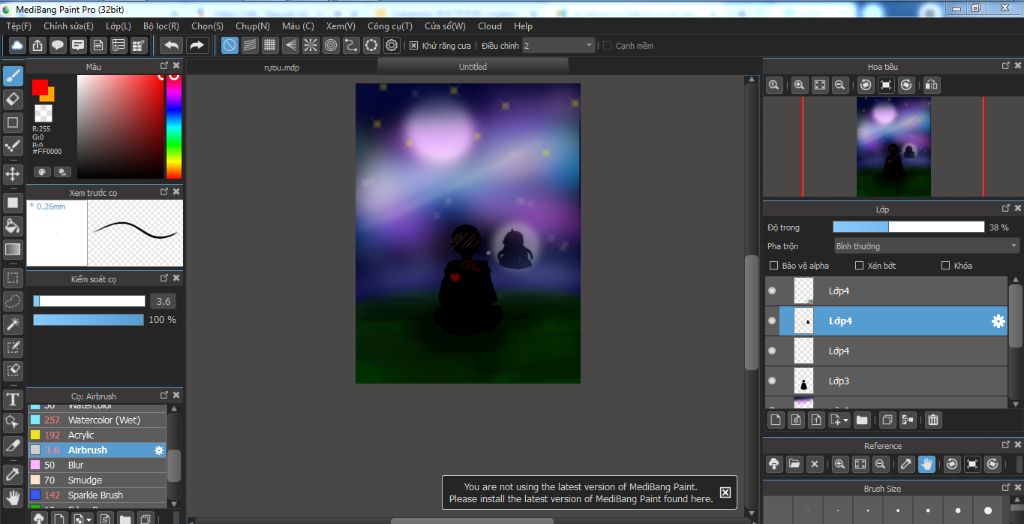The width and height of the screenshot is (1024, 524).
Task: Toggle the Khử răng cưa checkbox
Action: pos(414,46)
